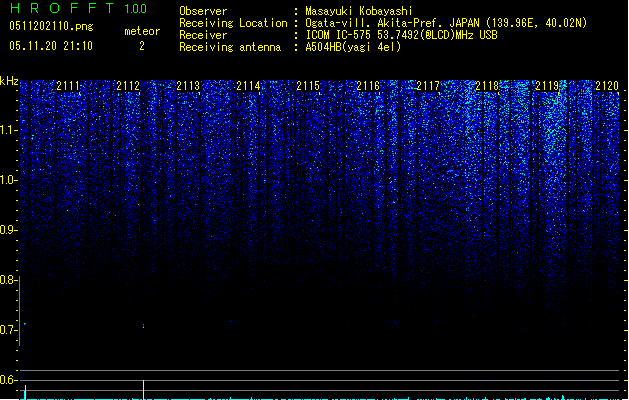This screenshot has width=629, height=400.
Task: Click the HROFFT 1.0.0 title text
Action: coord(79,8)
